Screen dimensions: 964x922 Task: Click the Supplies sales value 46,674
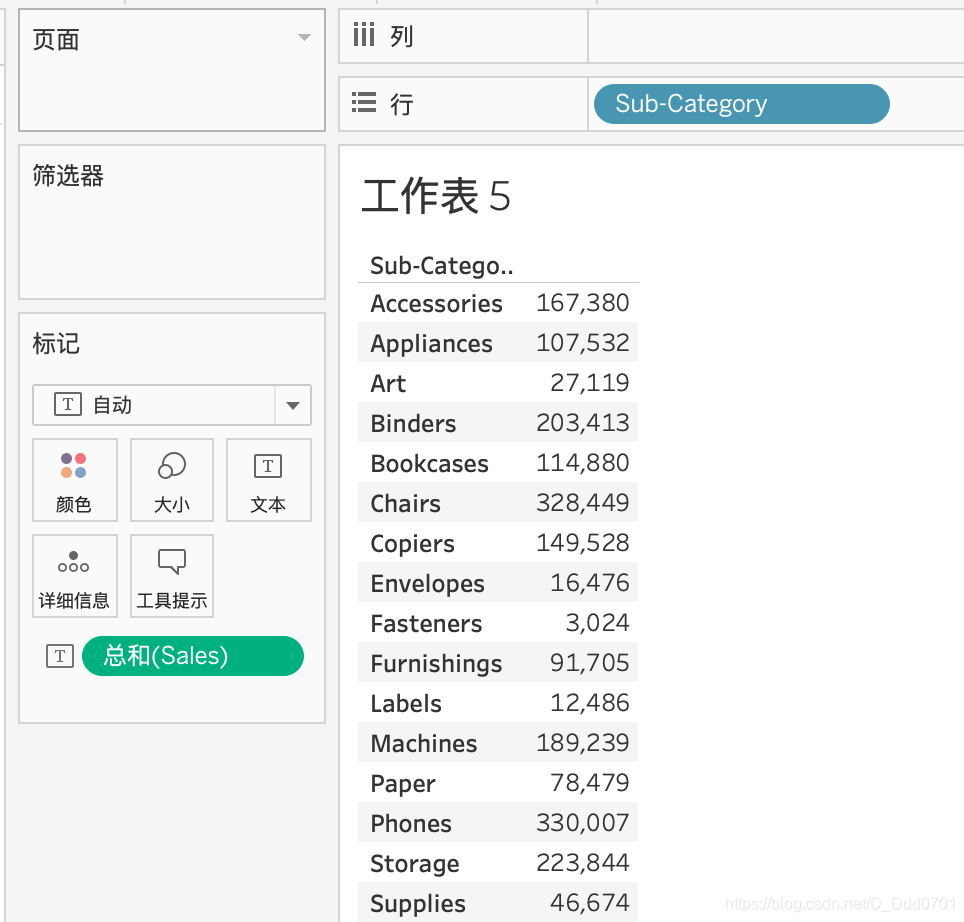589,902
